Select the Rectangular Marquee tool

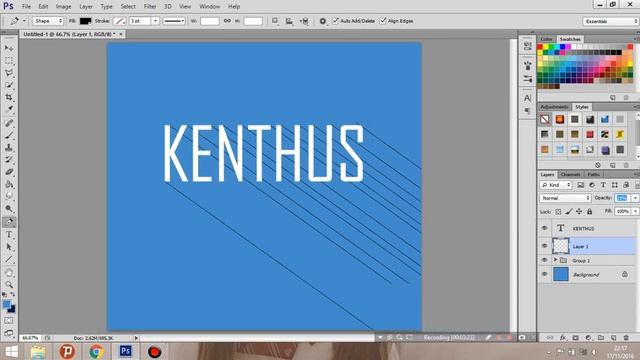click(9, 60)
